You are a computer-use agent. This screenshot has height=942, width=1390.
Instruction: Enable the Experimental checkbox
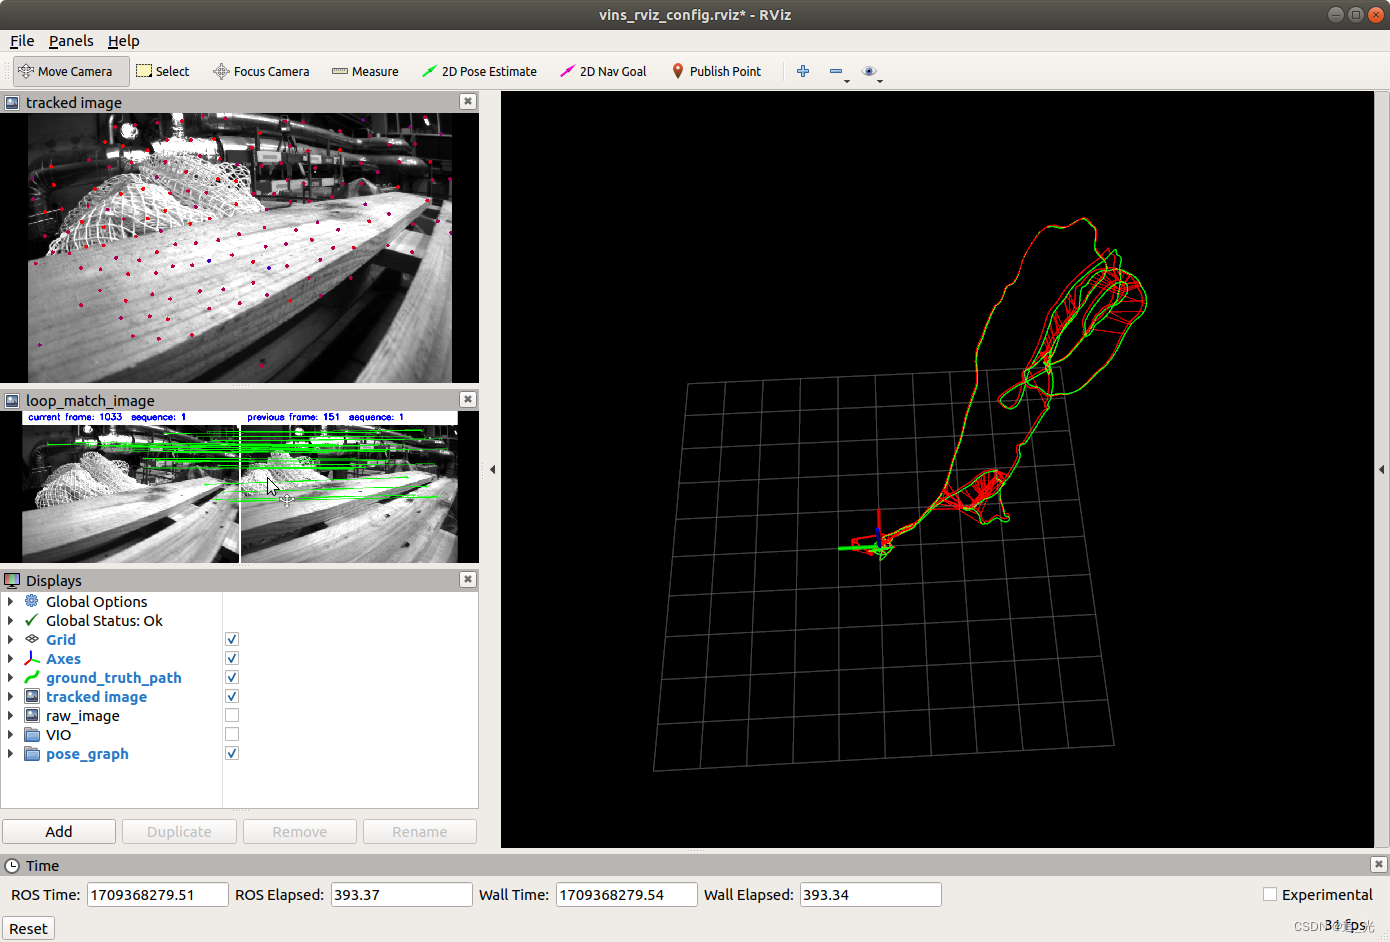click(x=1270, y=894)
